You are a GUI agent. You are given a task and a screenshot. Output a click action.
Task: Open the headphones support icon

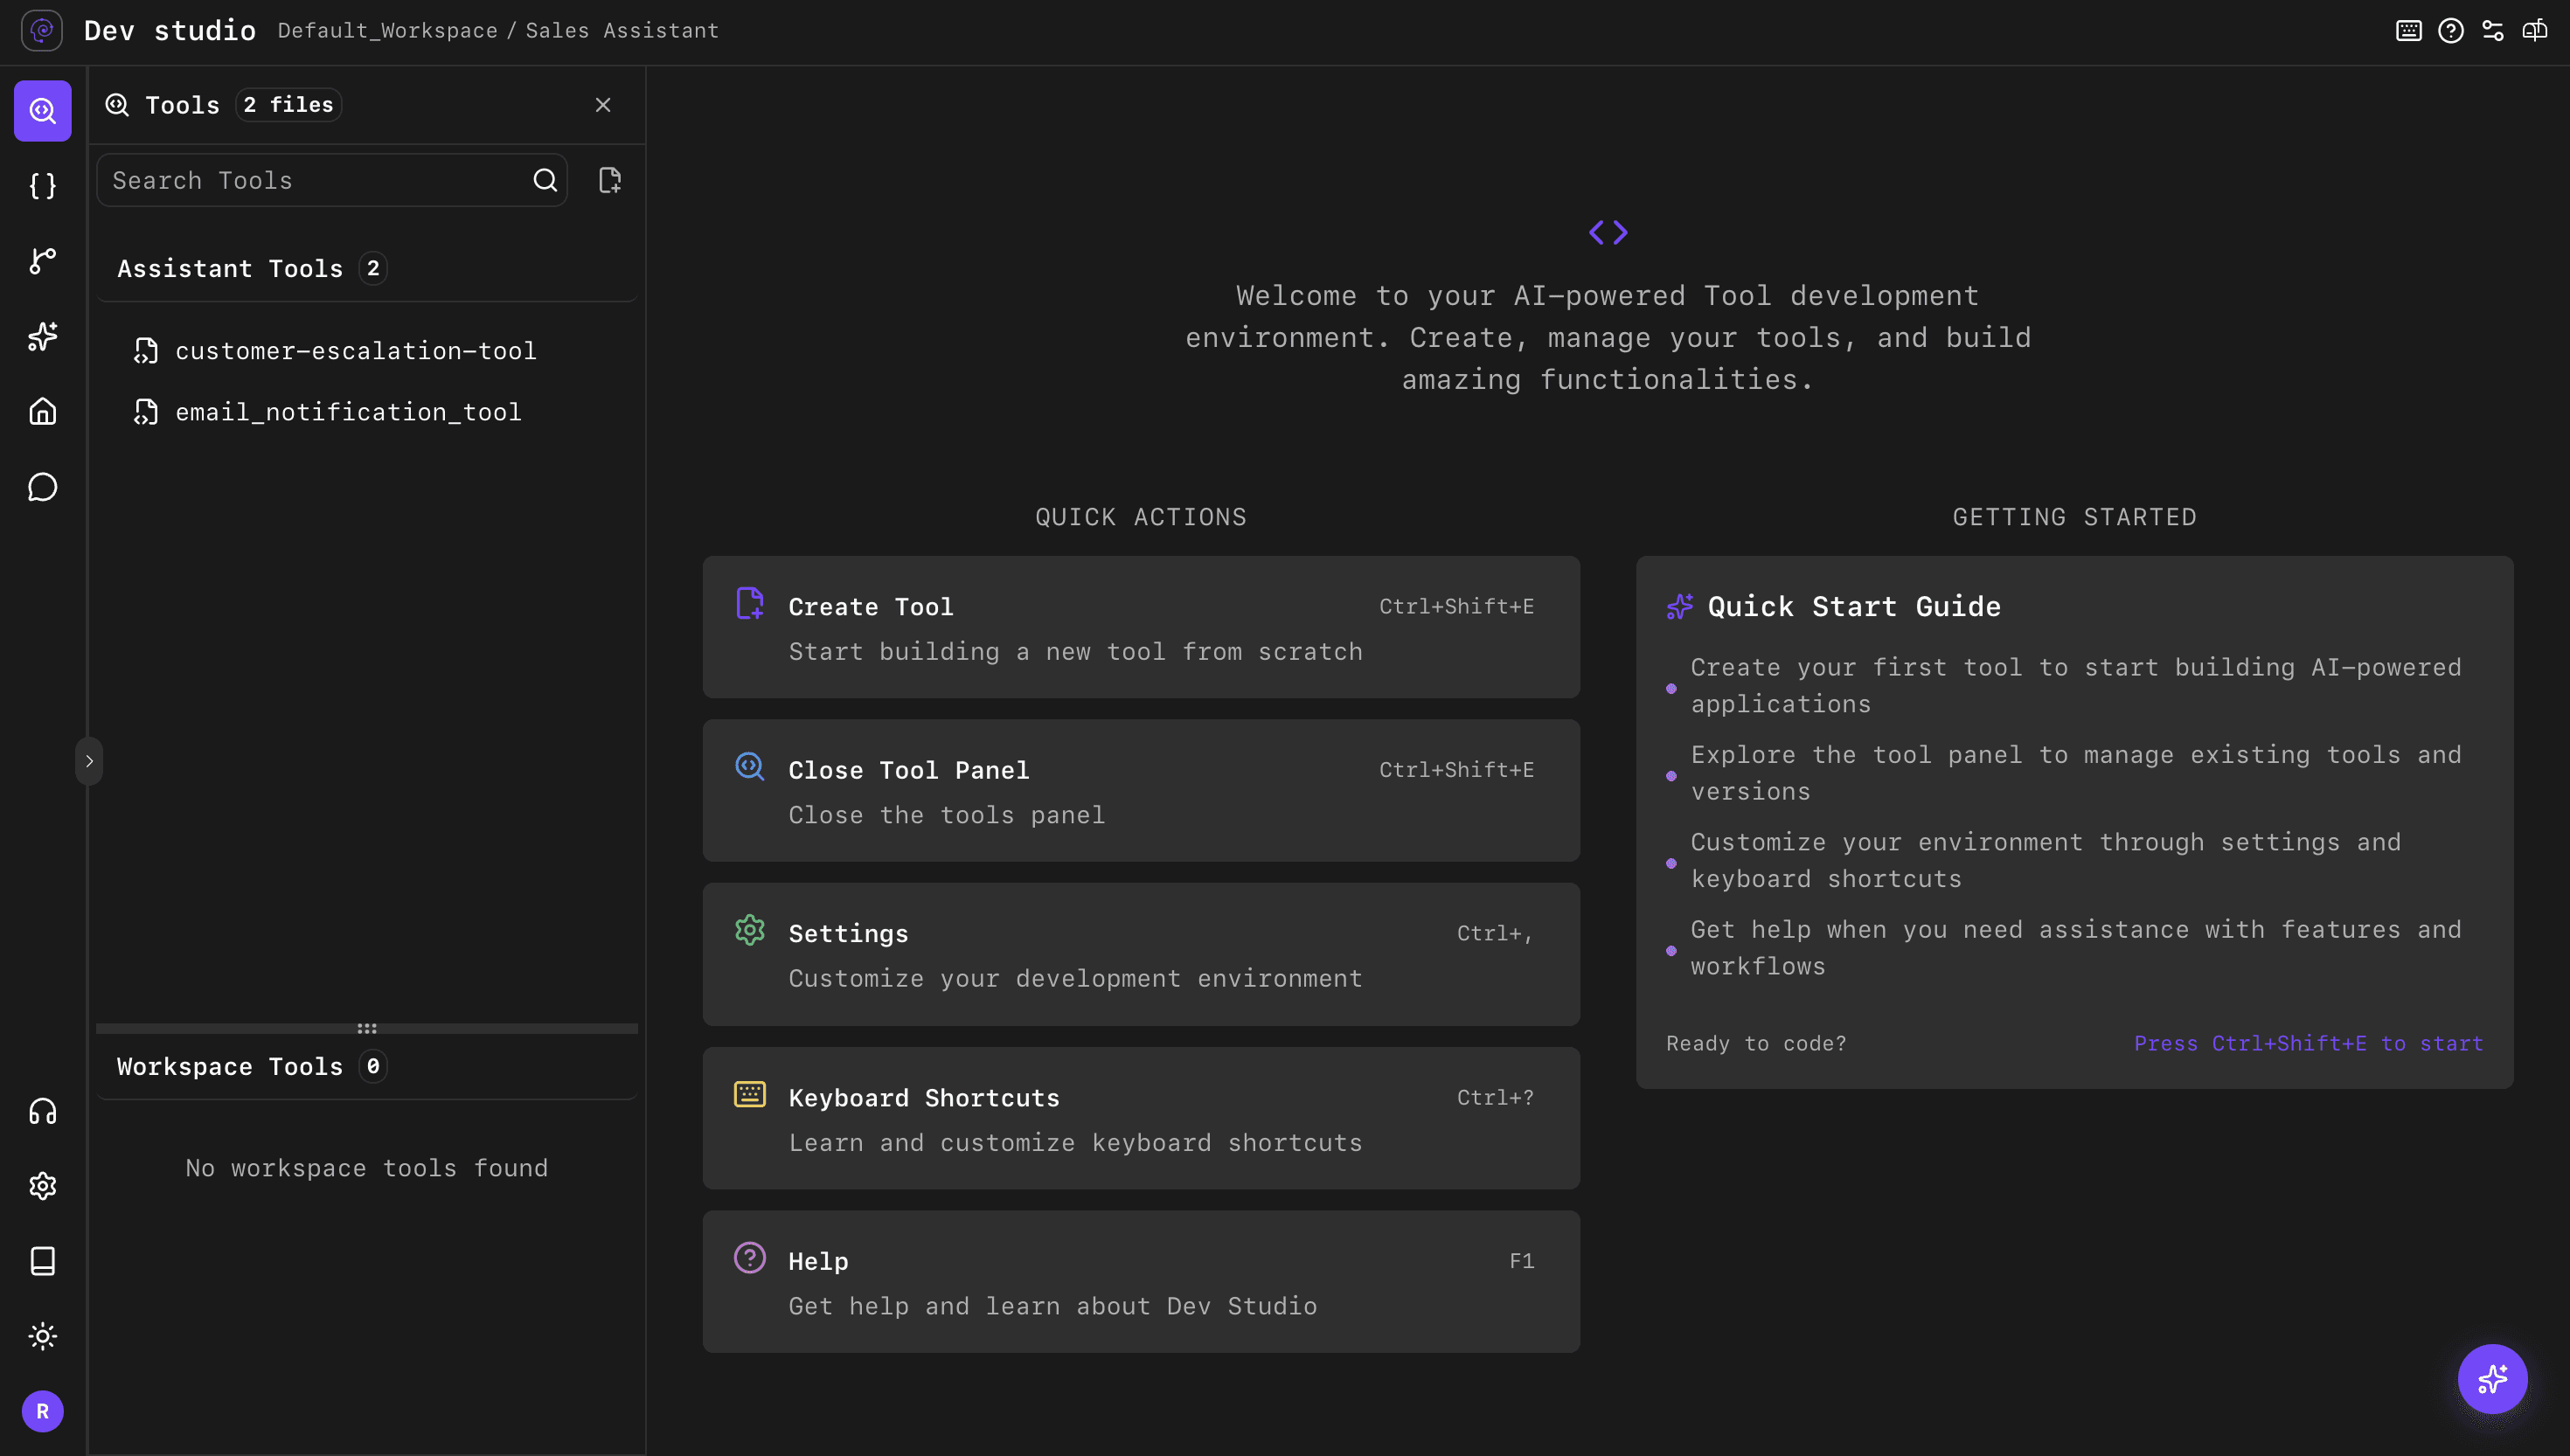42,1111
